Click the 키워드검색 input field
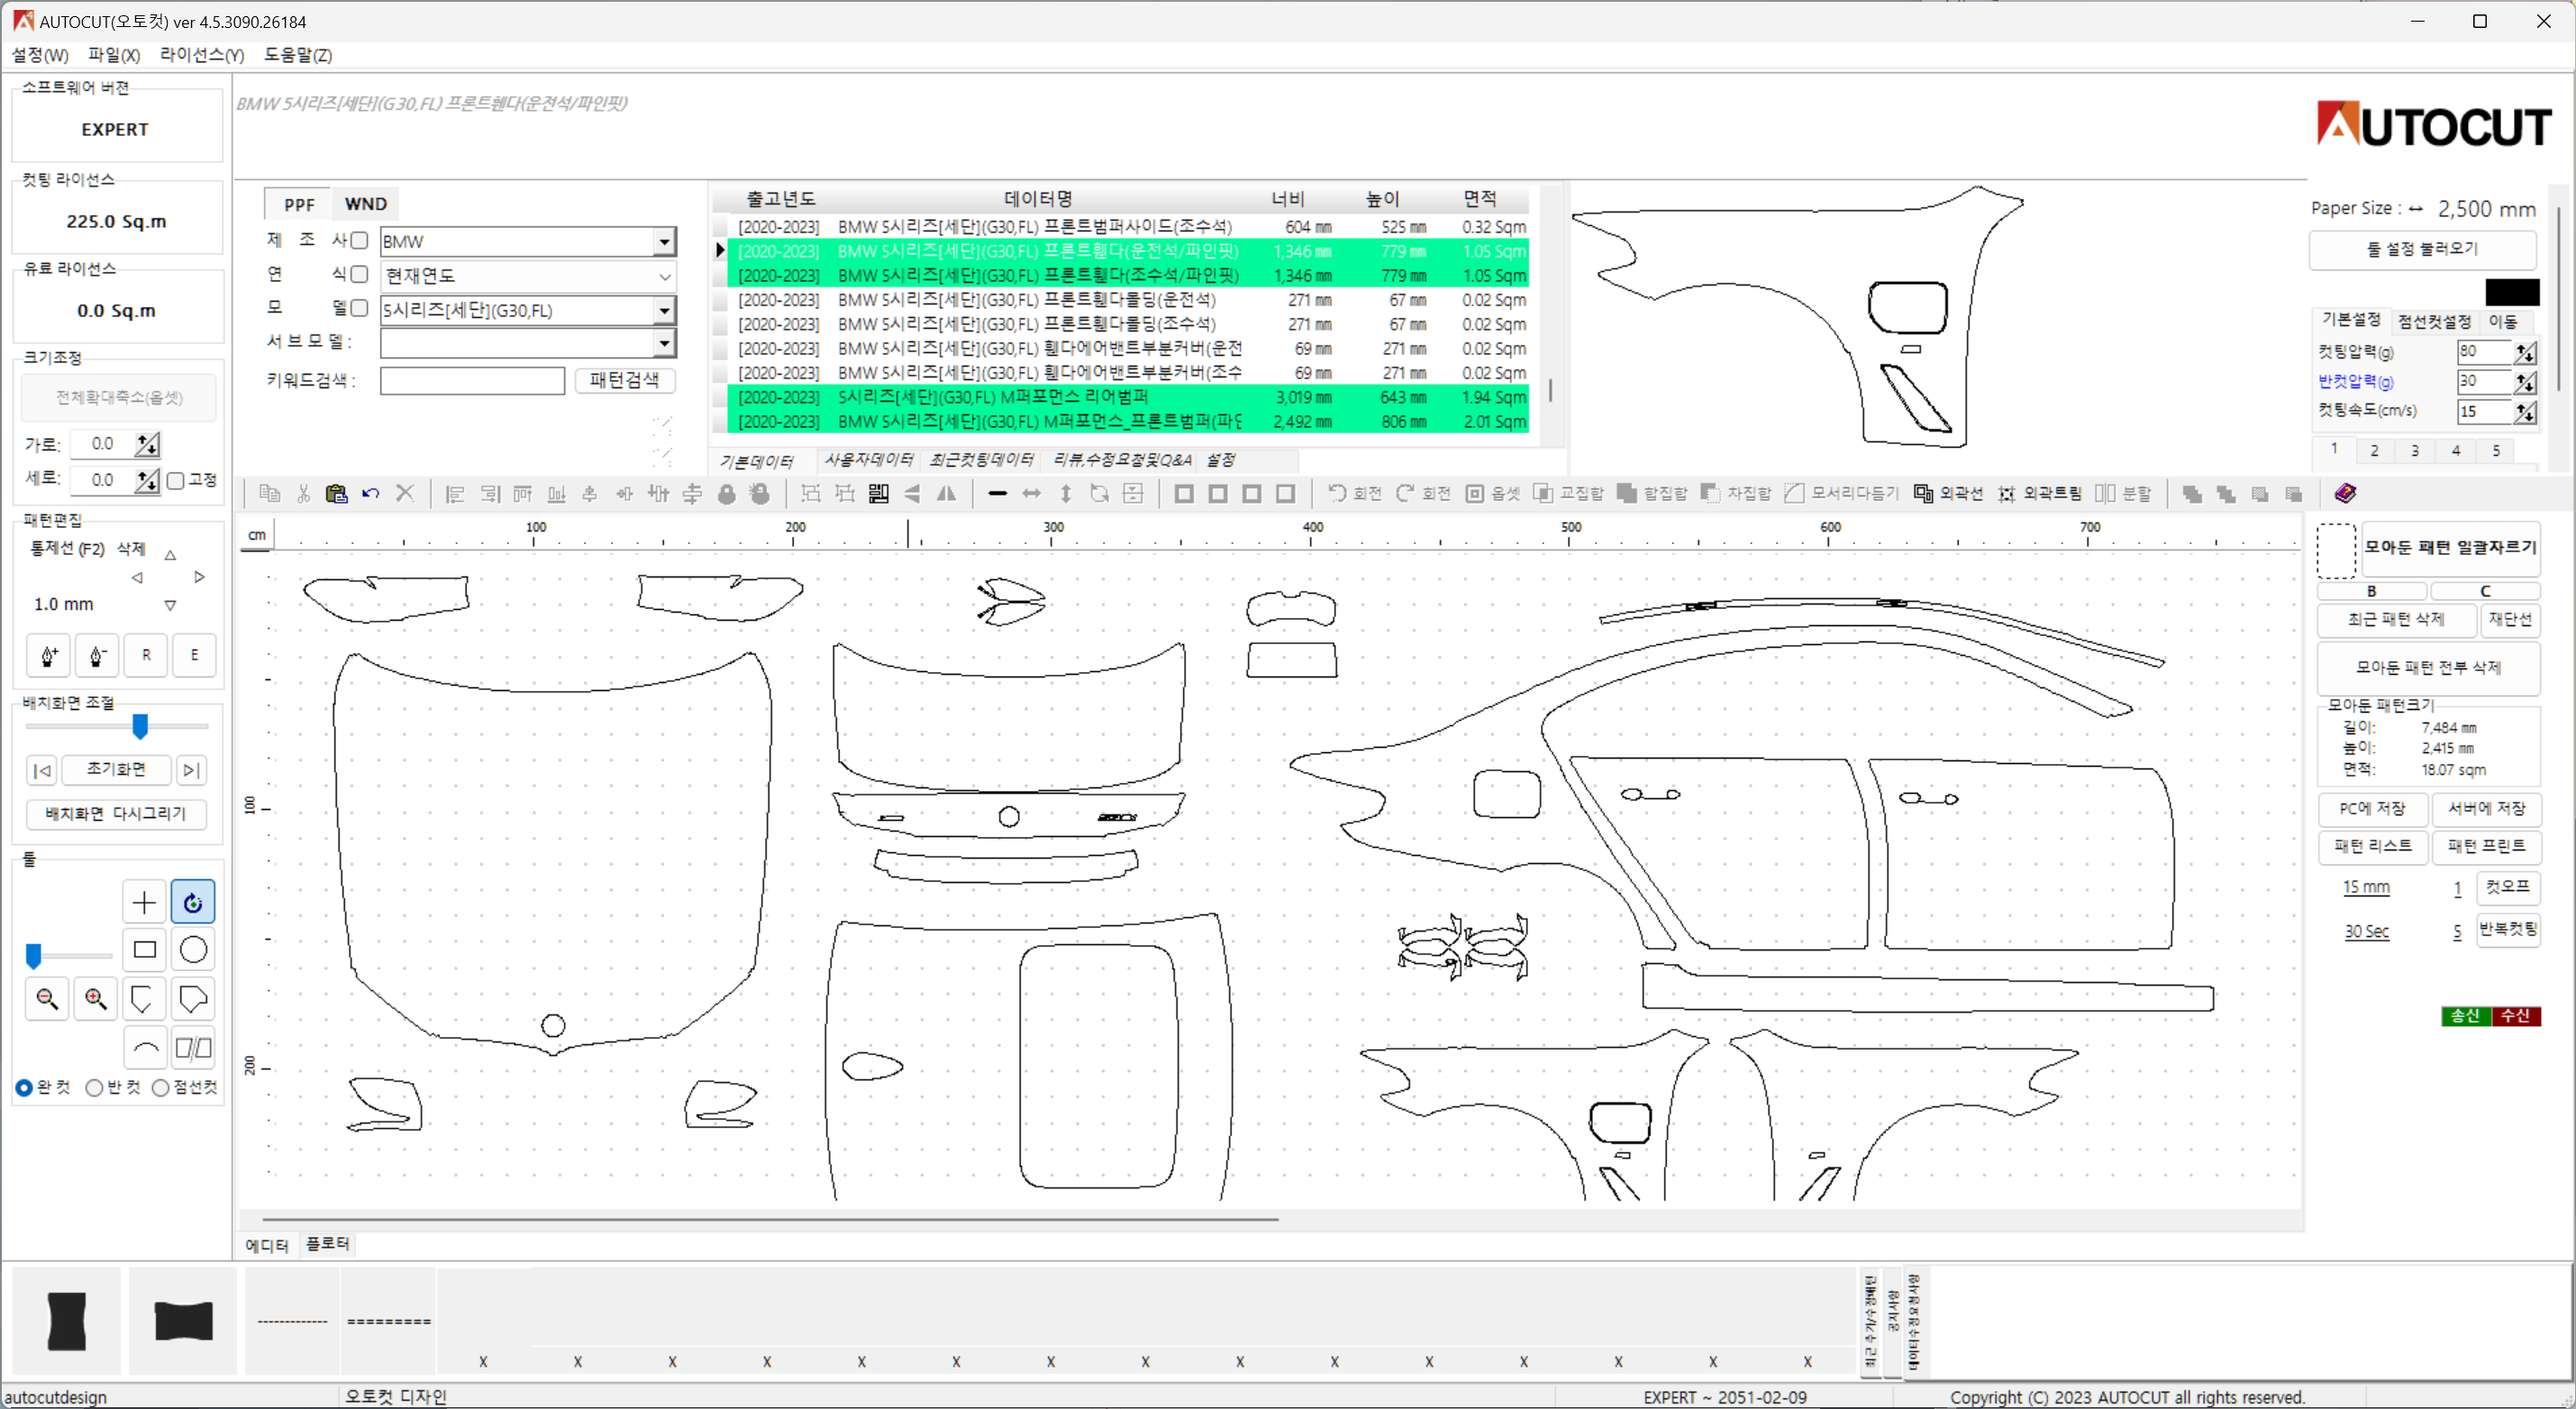The width and height of the screenshot is (2576, 1409). [x=472, y=381]
